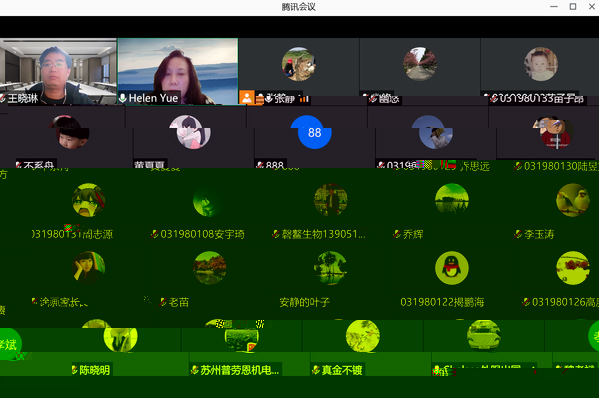599x398 pixels.
Task: Select the two-birds avatar above 李玉涛
Action: coord(573,200)
